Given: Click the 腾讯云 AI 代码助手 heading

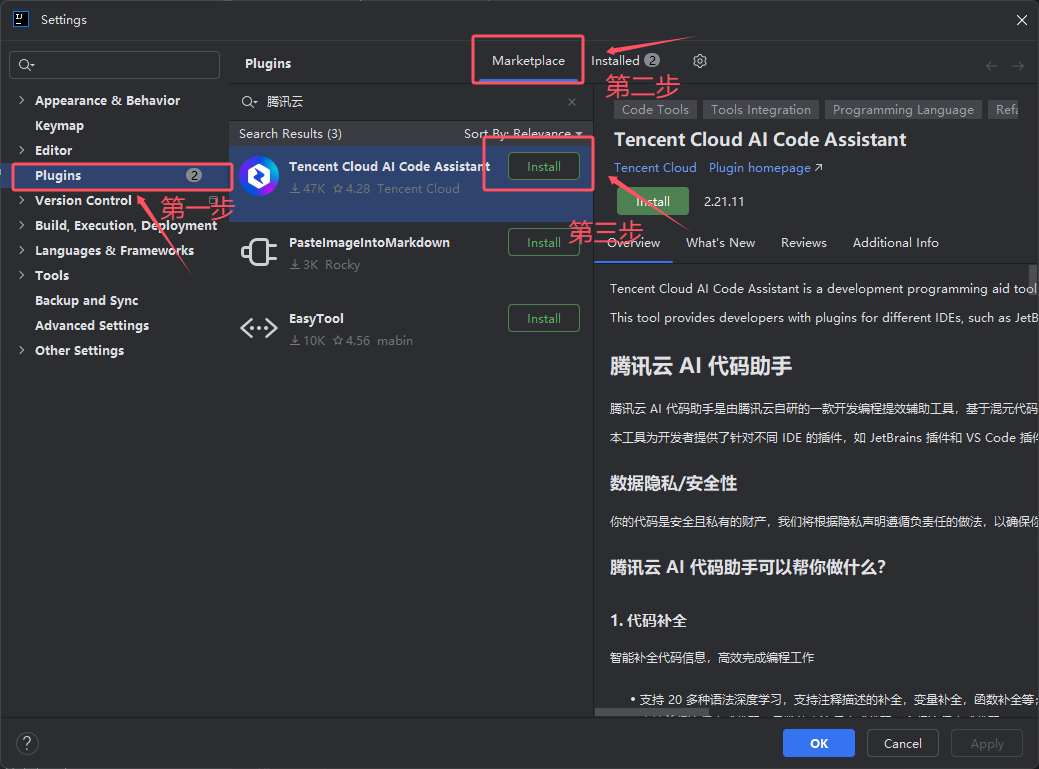Looking at the screenshot, I should (x=700, y=366).
